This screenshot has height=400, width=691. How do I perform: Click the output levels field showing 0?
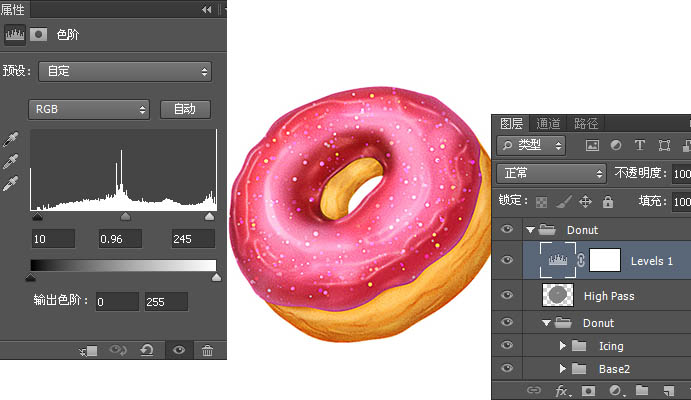pos(117,302)
